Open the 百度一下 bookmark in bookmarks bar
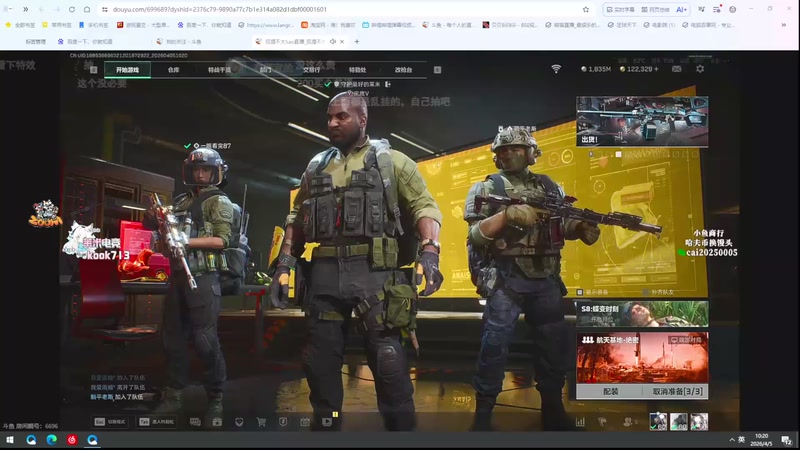This screenshot has width=800, height=450. [x=204, y=24]
